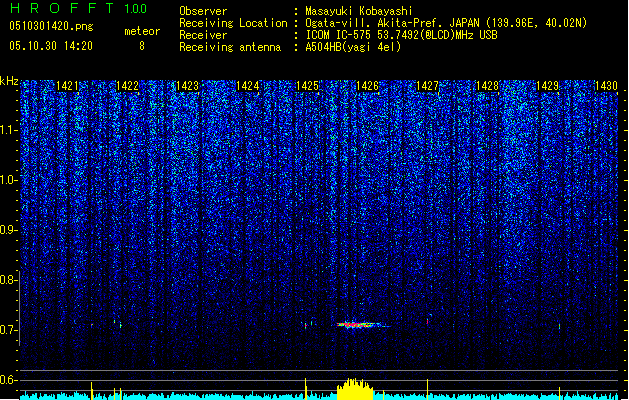The image size is (629, 400).
Task: Click the 1.1 kHz axis label
Action: pos(8,130)
